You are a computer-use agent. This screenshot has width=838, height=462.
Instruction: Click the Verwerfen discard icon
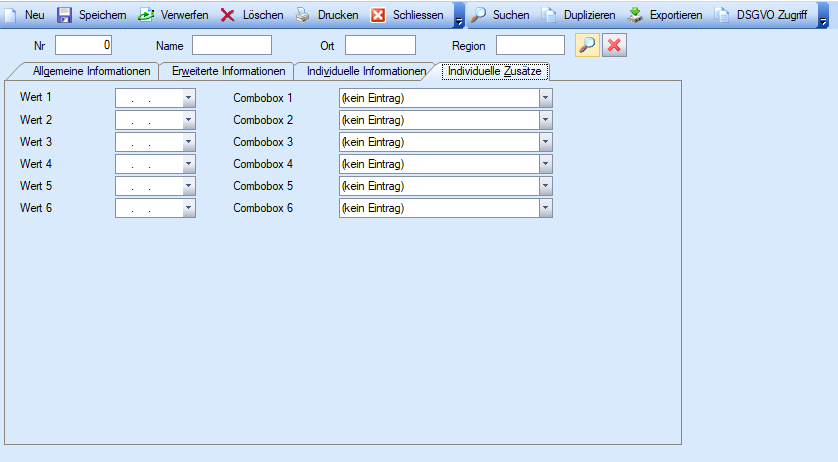tap(146, 15)
